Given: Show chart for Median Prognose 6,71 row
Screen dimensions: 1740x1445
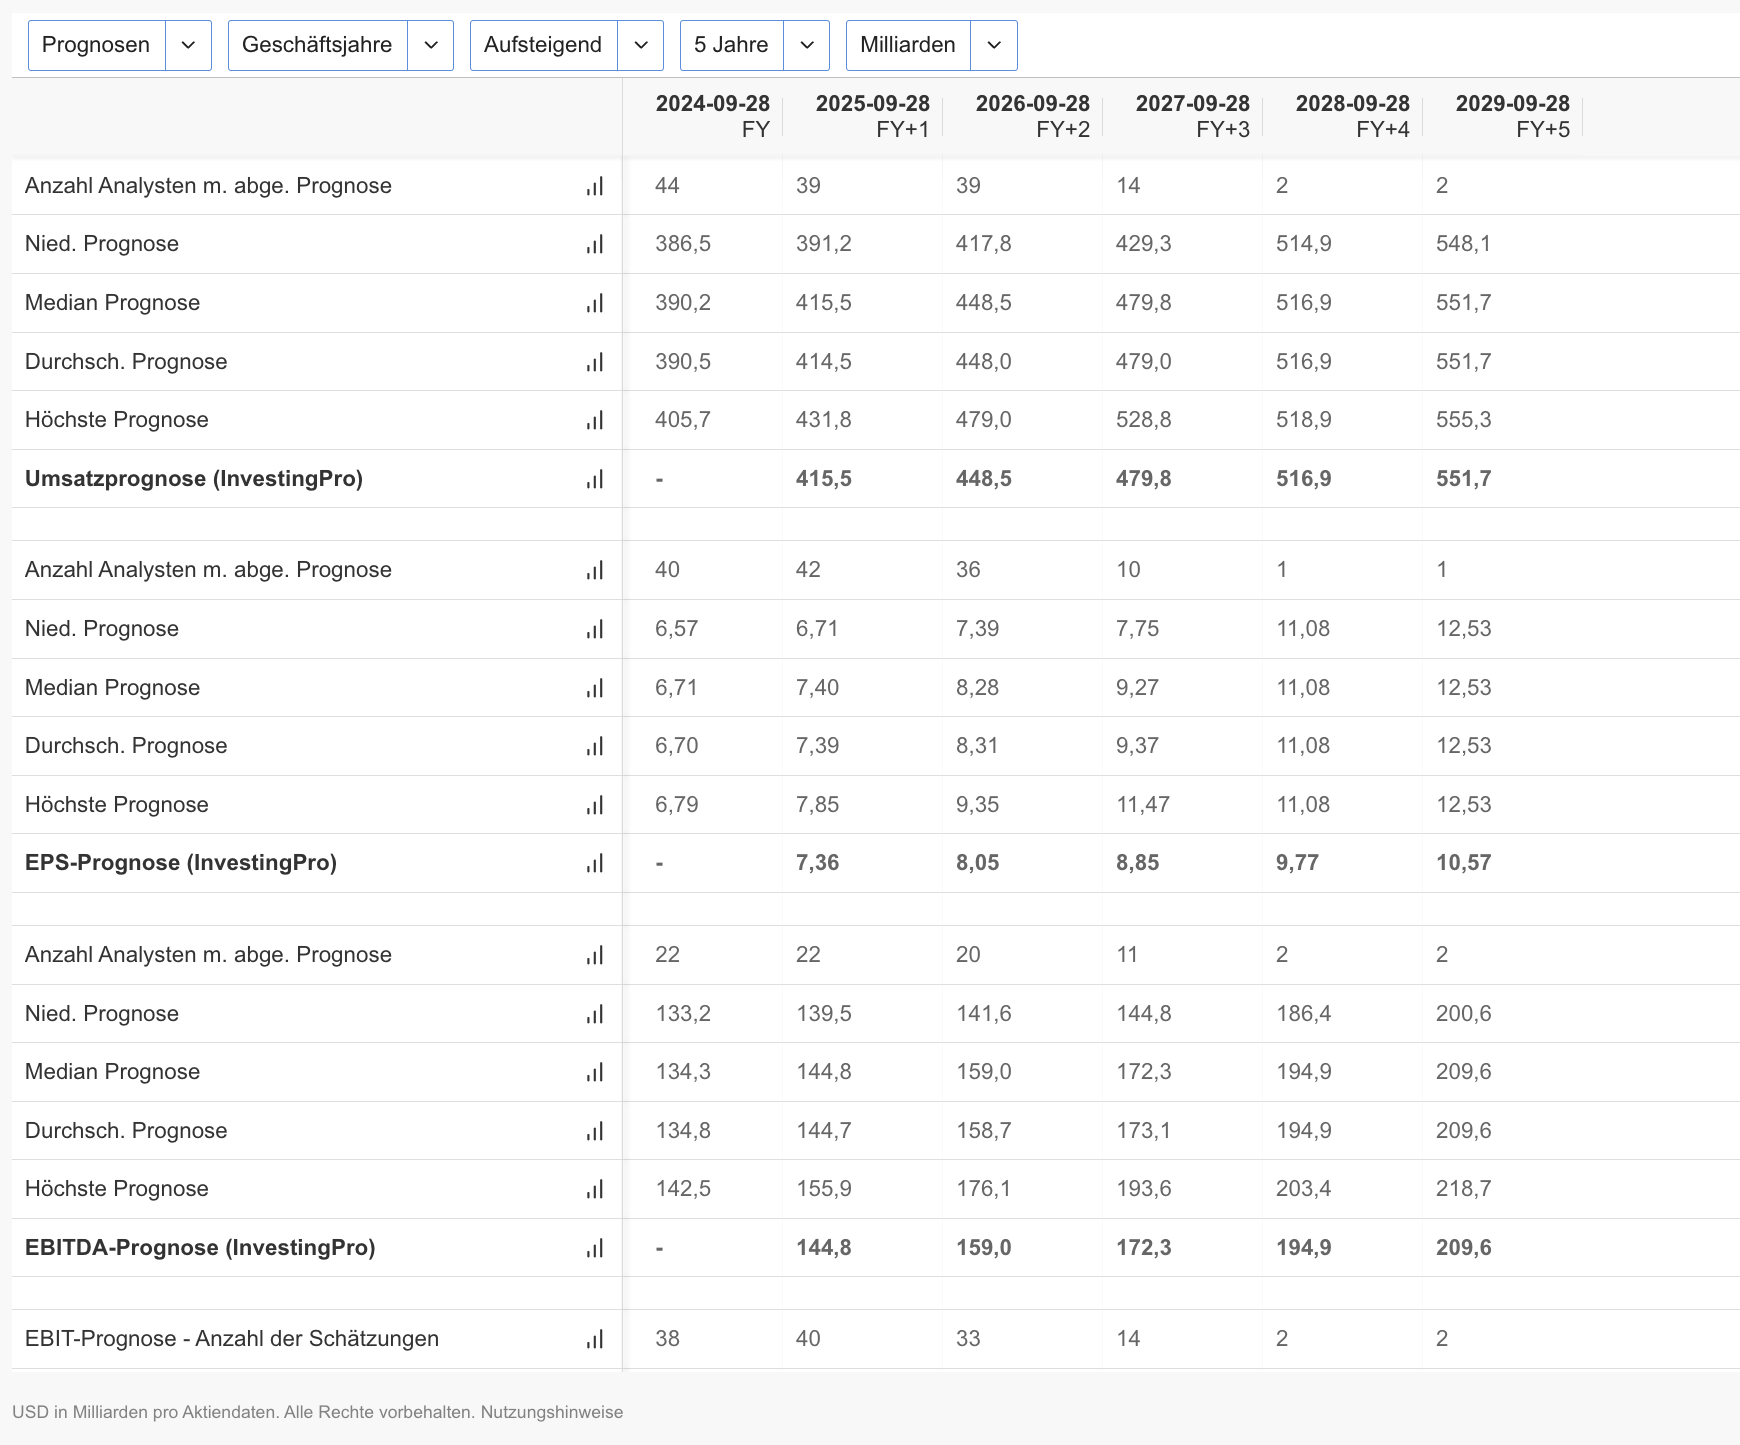Looking at the screenshot, I should (595, 688).
